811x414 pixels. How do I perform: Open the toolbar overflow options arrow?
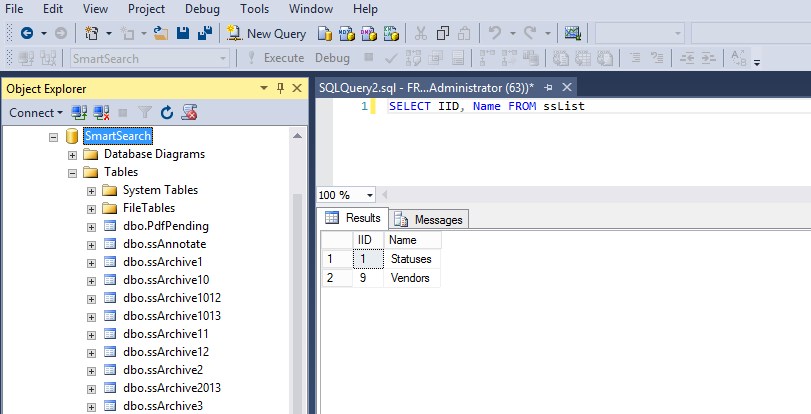[757, 63]
